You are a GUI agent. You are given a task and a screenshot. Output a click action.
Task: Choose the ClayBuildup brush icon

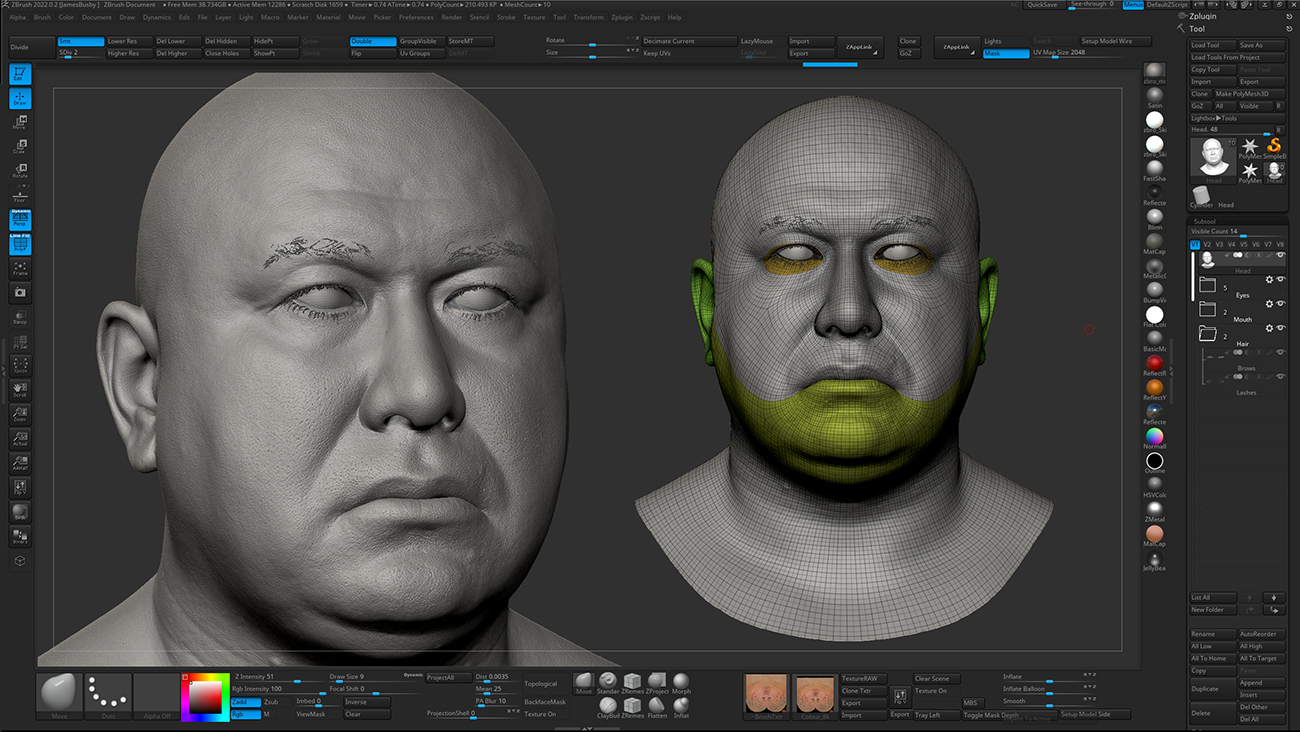click(608, 708)
